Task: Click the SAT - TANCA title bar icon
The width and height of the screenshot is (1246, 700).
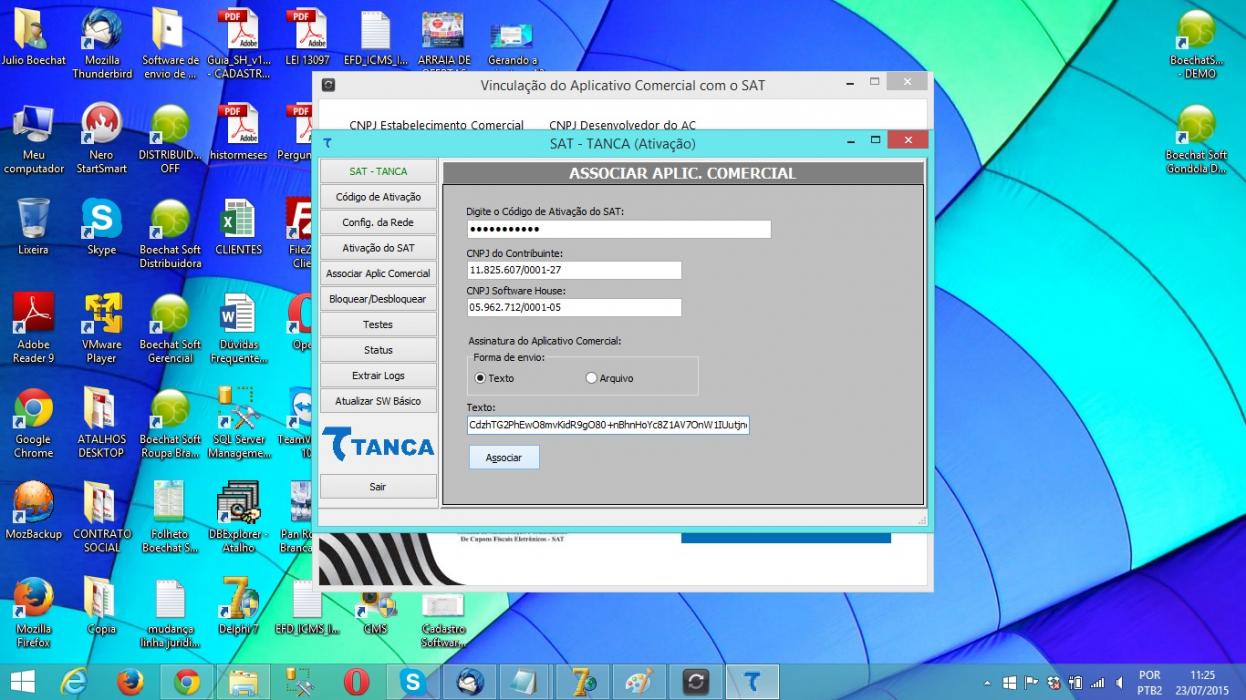Action: [x=327, y=143]
